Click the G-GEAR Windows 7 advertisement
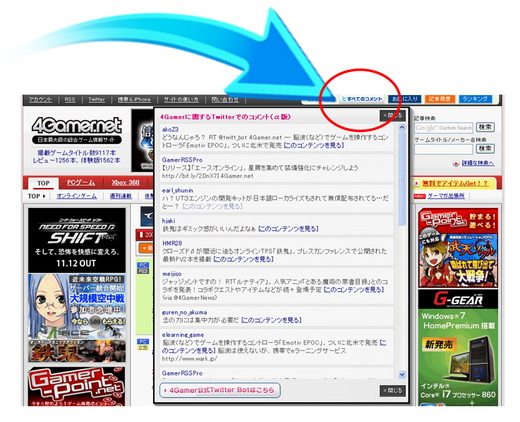 [x=458, y=348]
